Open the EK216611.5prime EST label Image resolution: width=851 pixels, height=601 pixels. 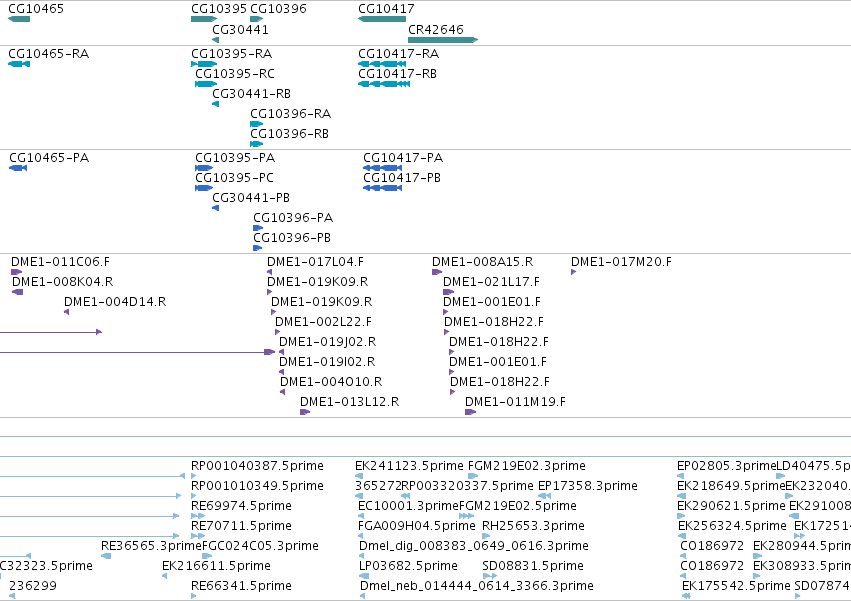[217, 567]
